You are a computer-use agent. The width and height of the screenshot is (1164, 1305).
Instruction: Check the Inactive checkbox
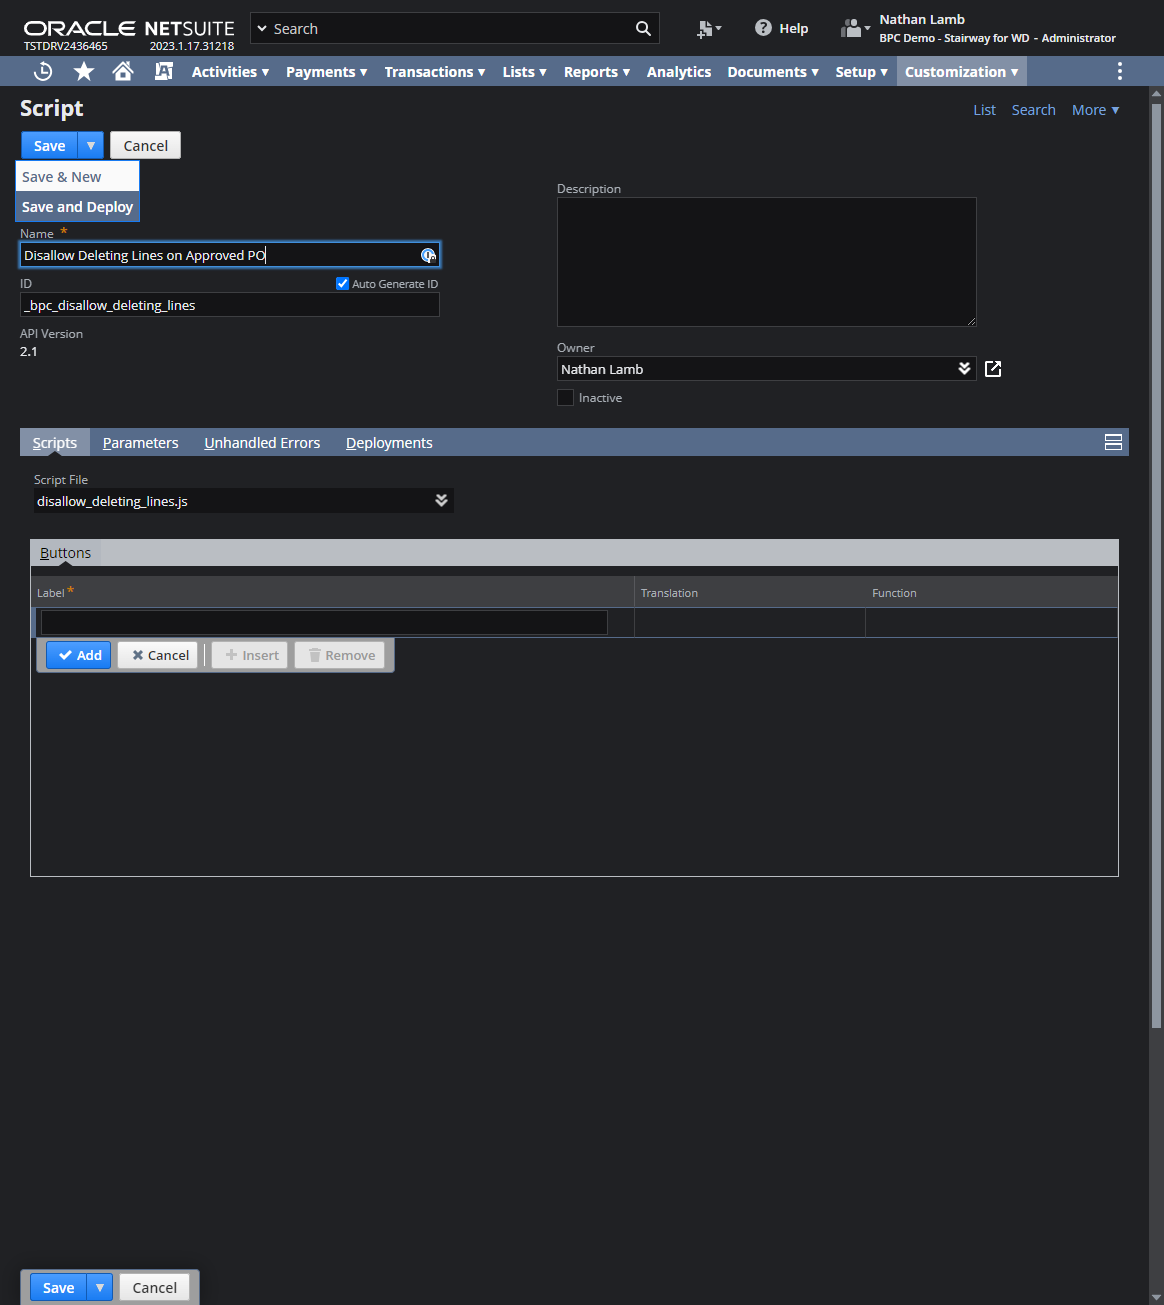tap(565, 397)
